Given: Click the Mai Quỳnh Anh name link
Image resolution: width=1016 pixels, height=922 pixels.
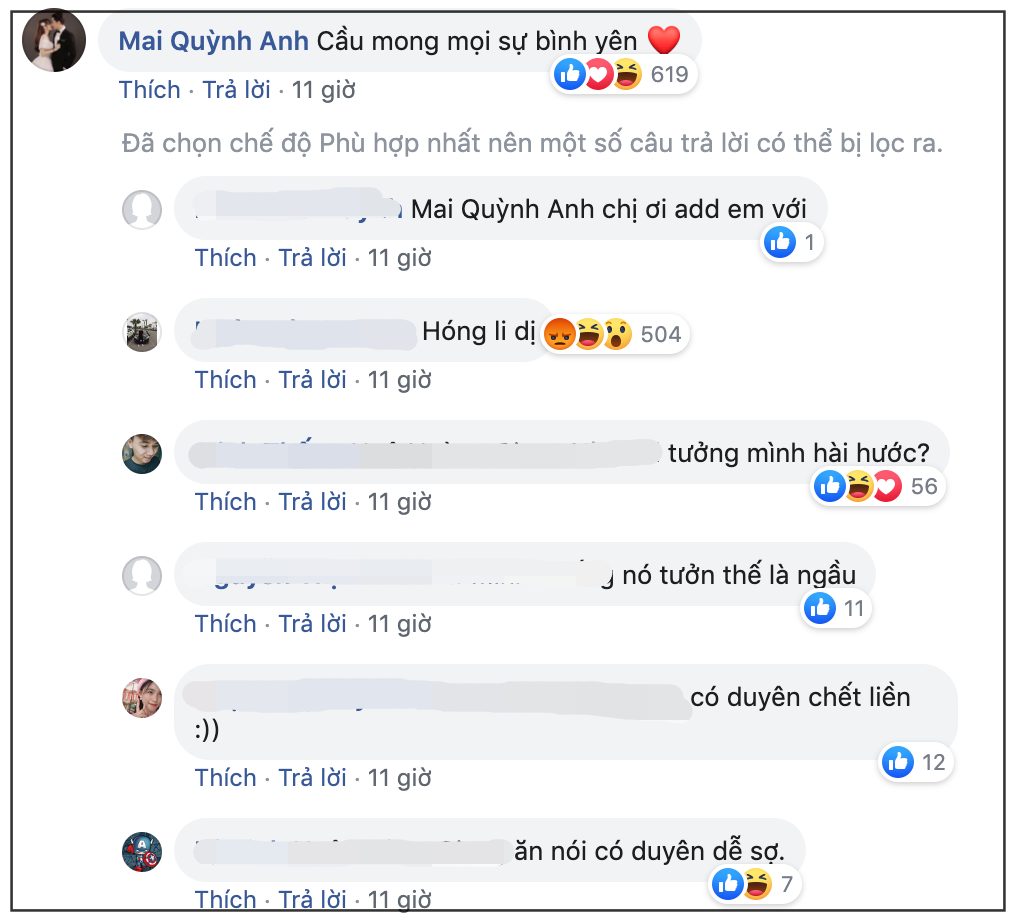Looking at the screenshot, I should (x=213, y=41).
